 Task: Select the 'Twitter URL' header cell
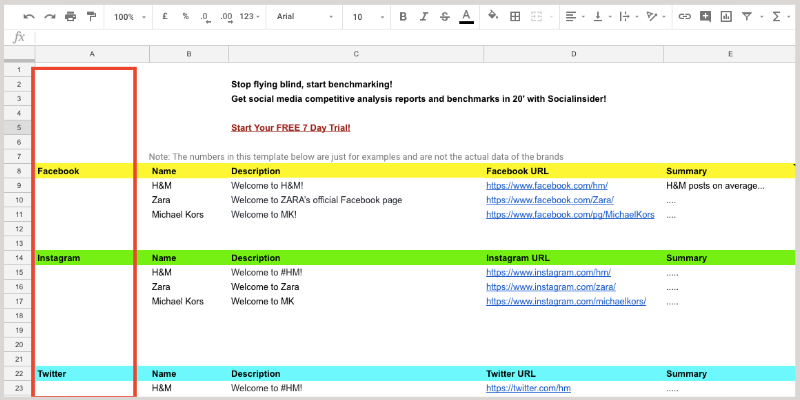click(573, 374)
